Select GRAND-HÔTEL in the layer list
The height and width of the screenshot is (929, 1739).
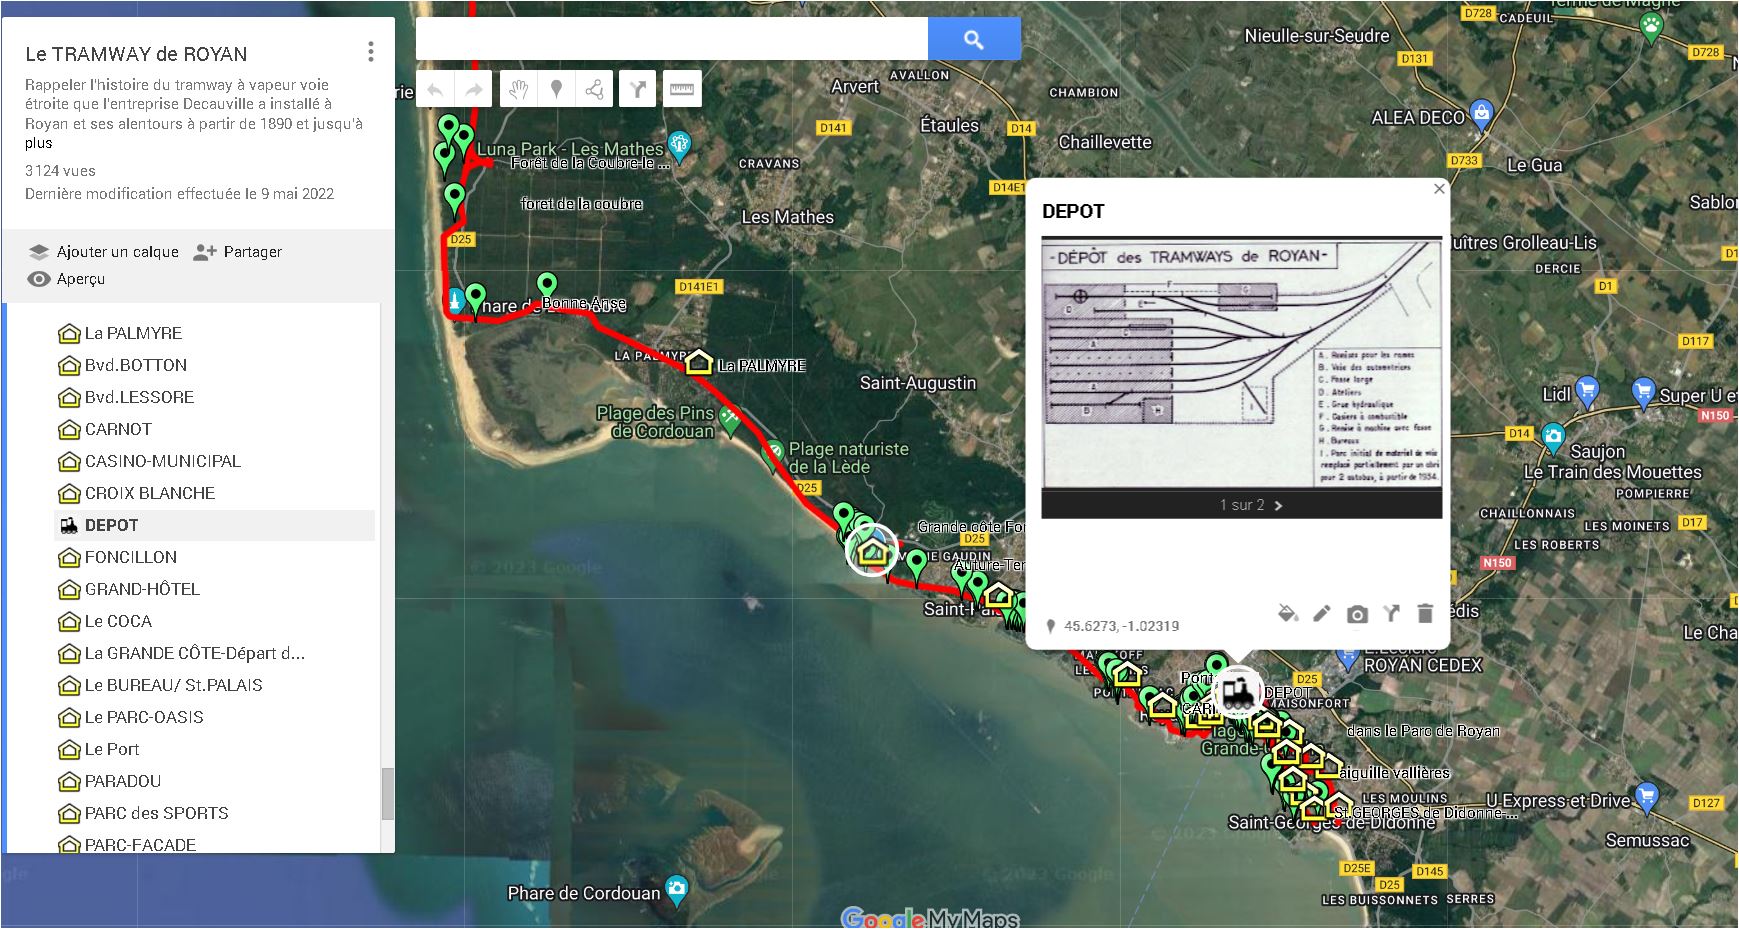click(x=215, y=589)
